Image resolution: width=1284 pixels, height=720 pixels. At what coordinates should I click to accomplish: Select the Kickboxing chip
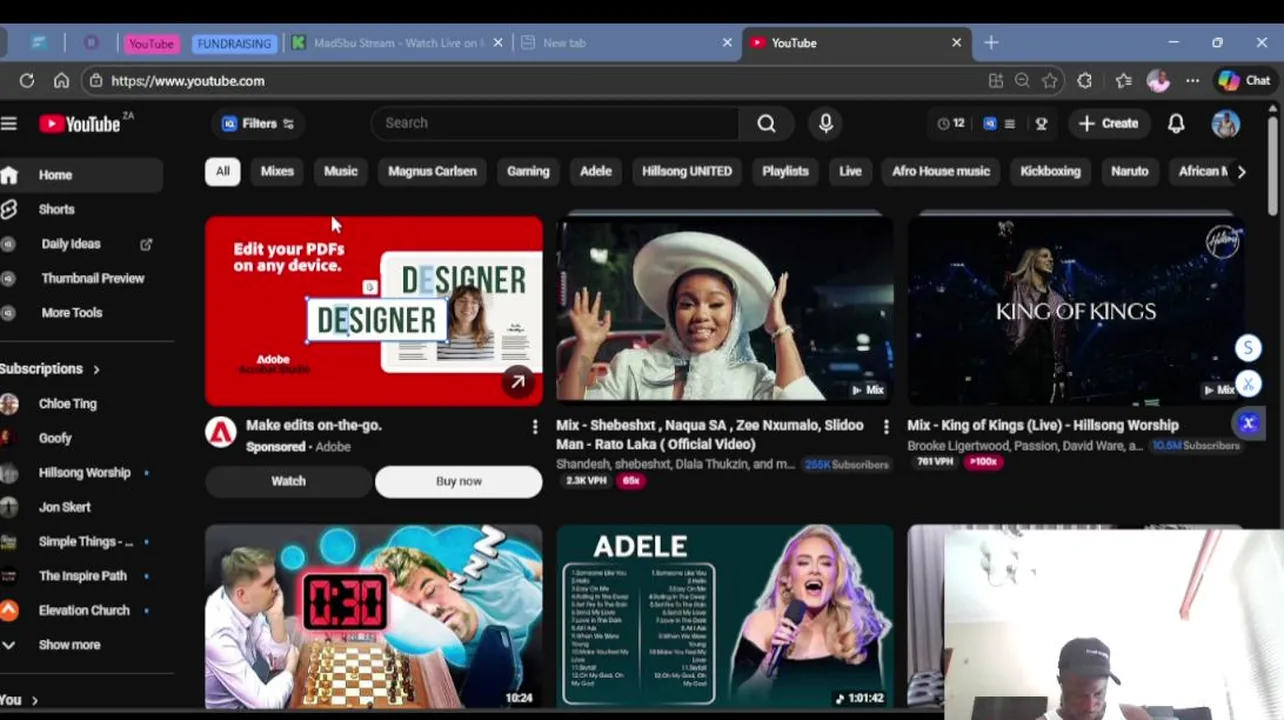point(1050,171)
